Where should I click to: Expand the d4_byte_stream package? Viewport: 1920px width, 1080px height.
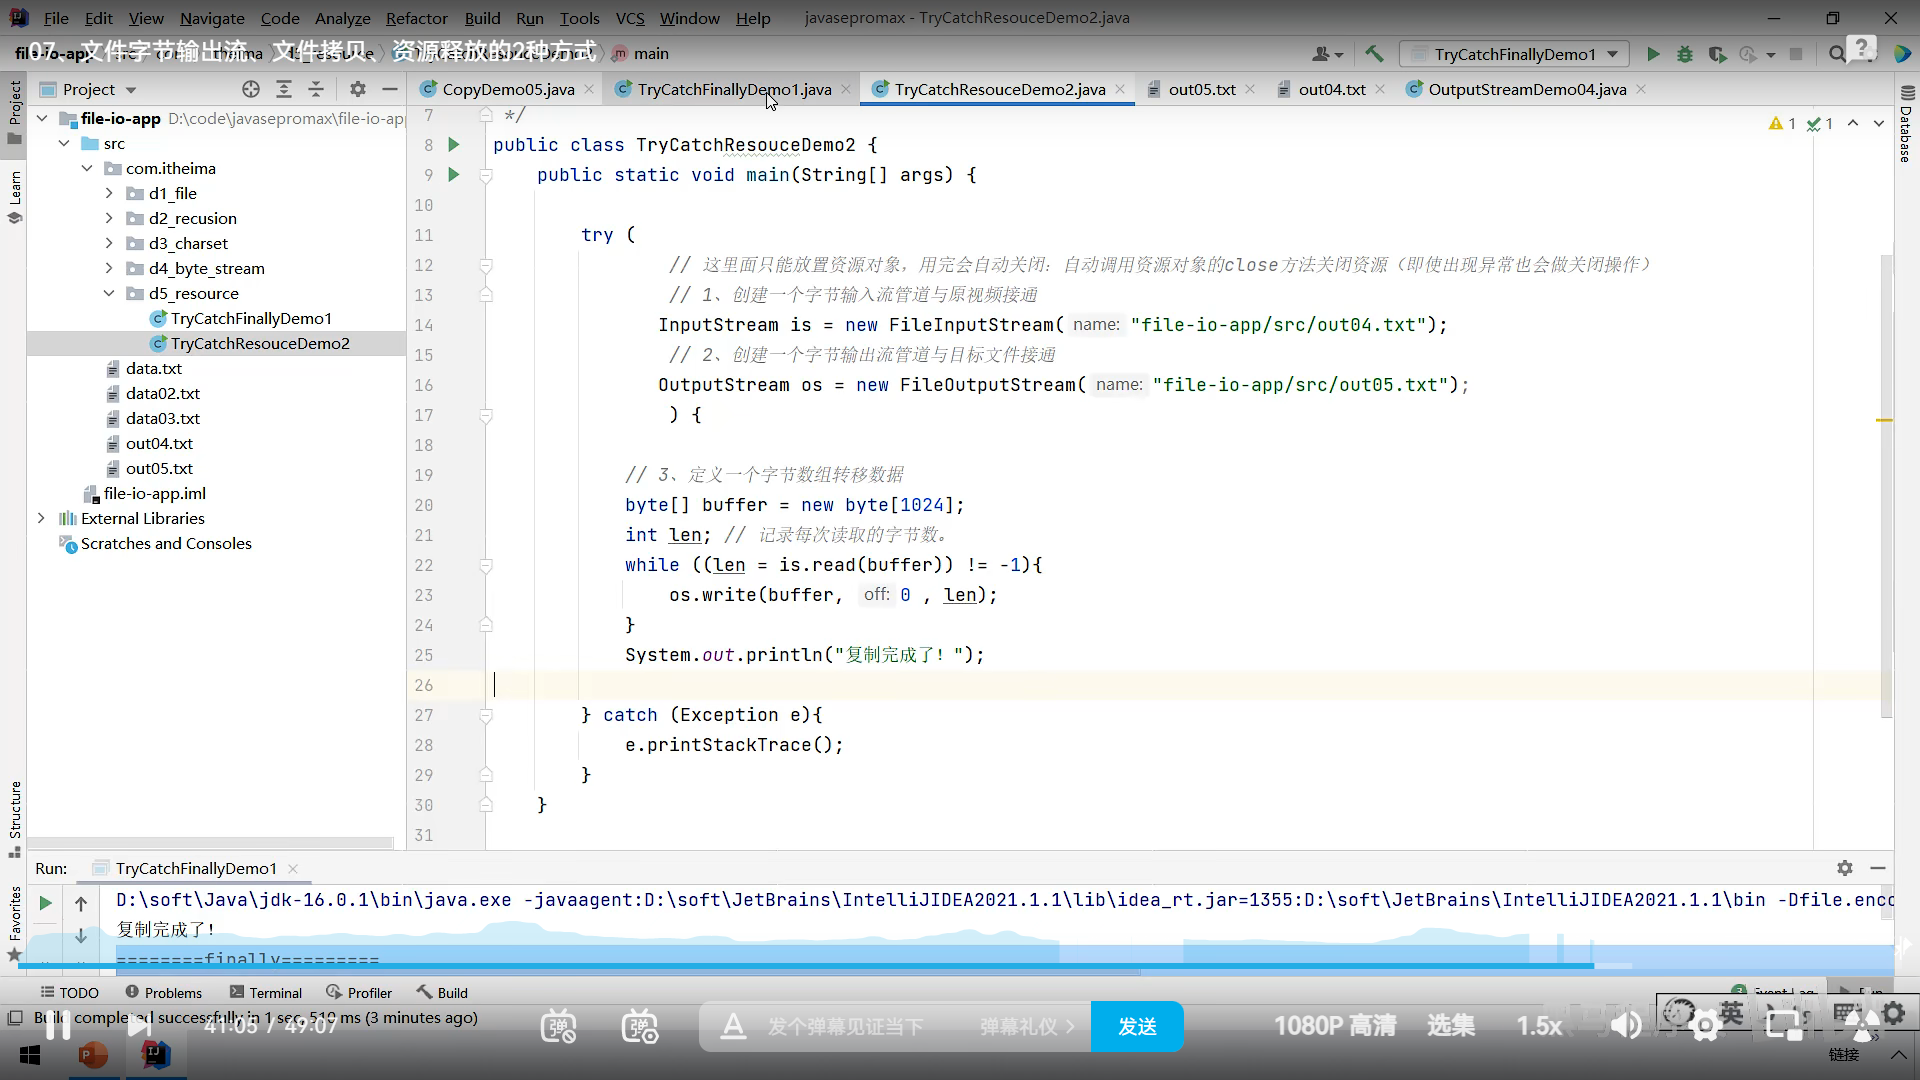(109, 268)
